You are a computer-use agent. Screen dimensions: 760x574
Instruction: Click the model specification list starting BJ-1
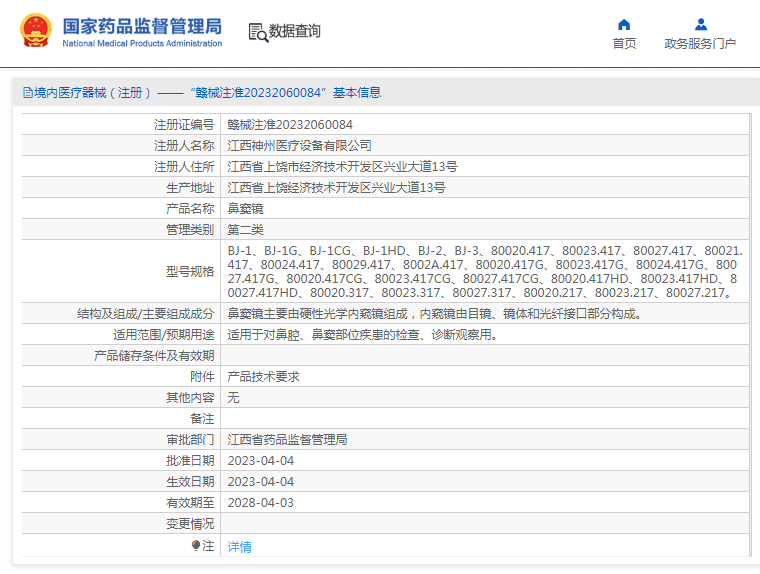(x=485, y=271)
